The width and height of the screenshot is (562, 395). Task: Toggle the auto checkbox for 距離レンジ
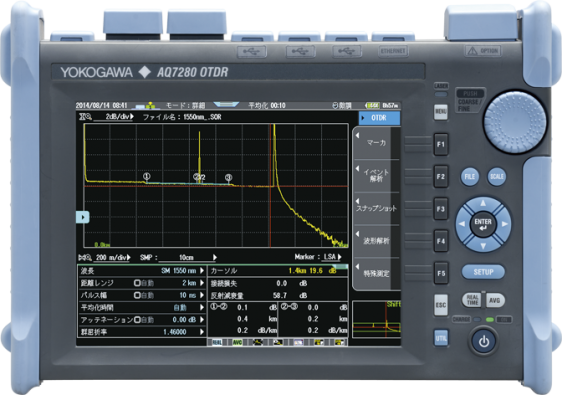click(137, 283)
